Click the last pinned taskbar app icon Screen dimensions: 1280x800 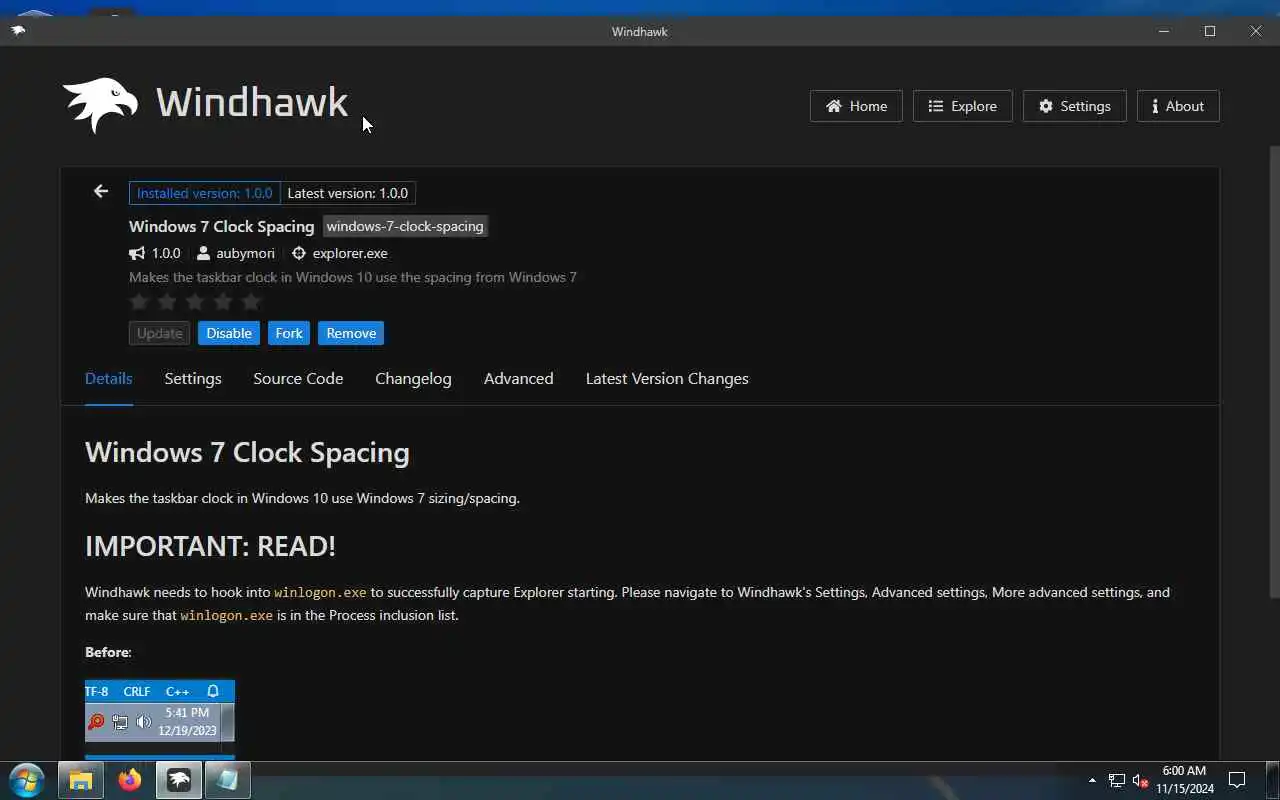227,780
